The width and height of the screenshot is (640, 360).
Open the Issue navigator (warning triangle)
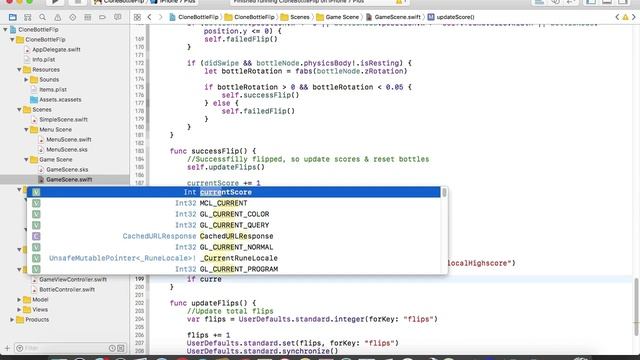coord(58,17)
